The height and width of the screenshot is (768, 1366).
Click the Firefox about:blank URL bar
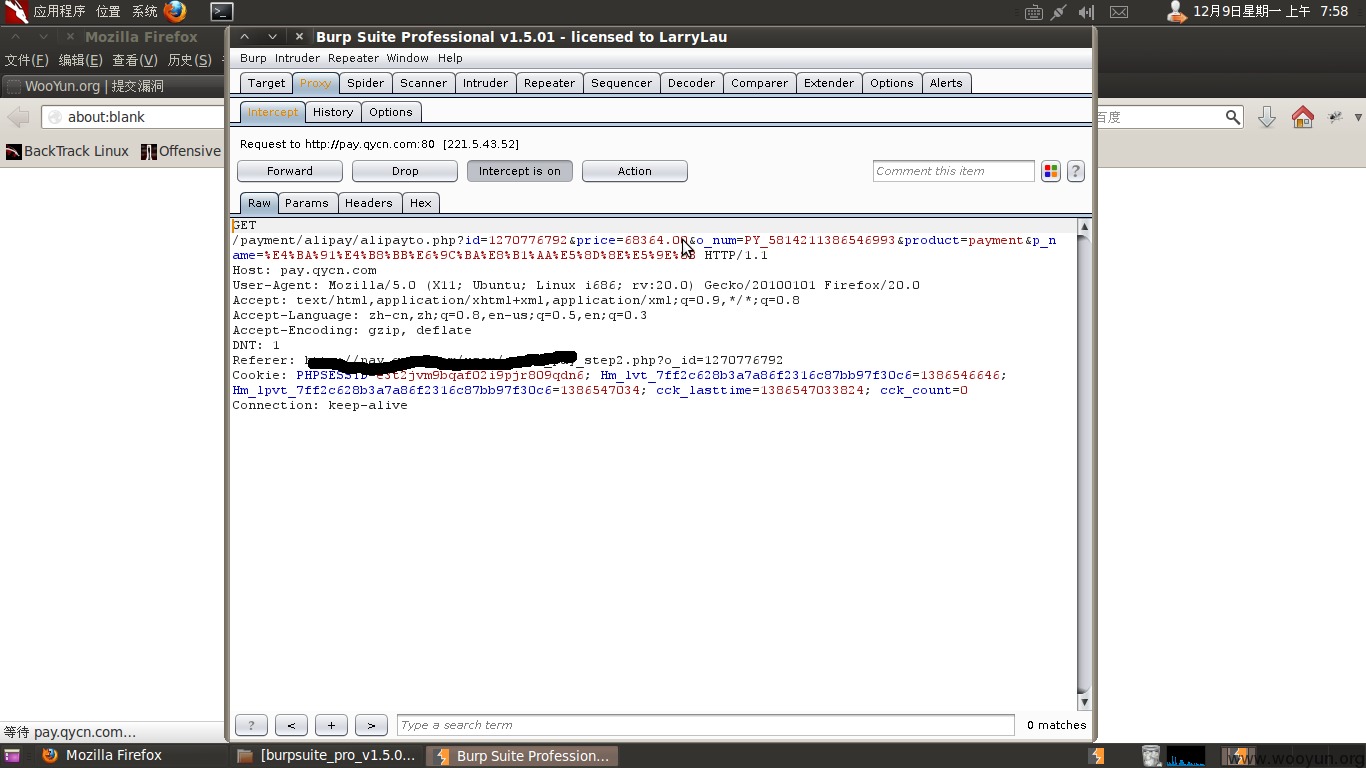(x=133, y=117)
